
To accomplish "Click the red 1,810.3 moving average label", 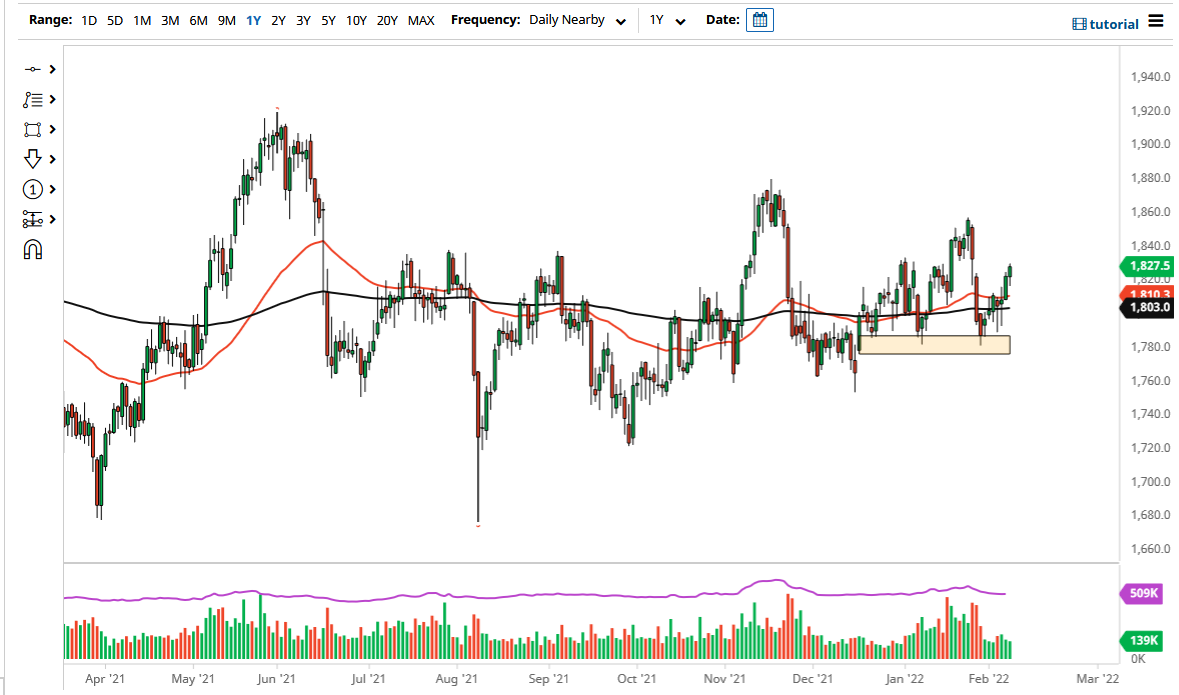I will [1147, 293].
